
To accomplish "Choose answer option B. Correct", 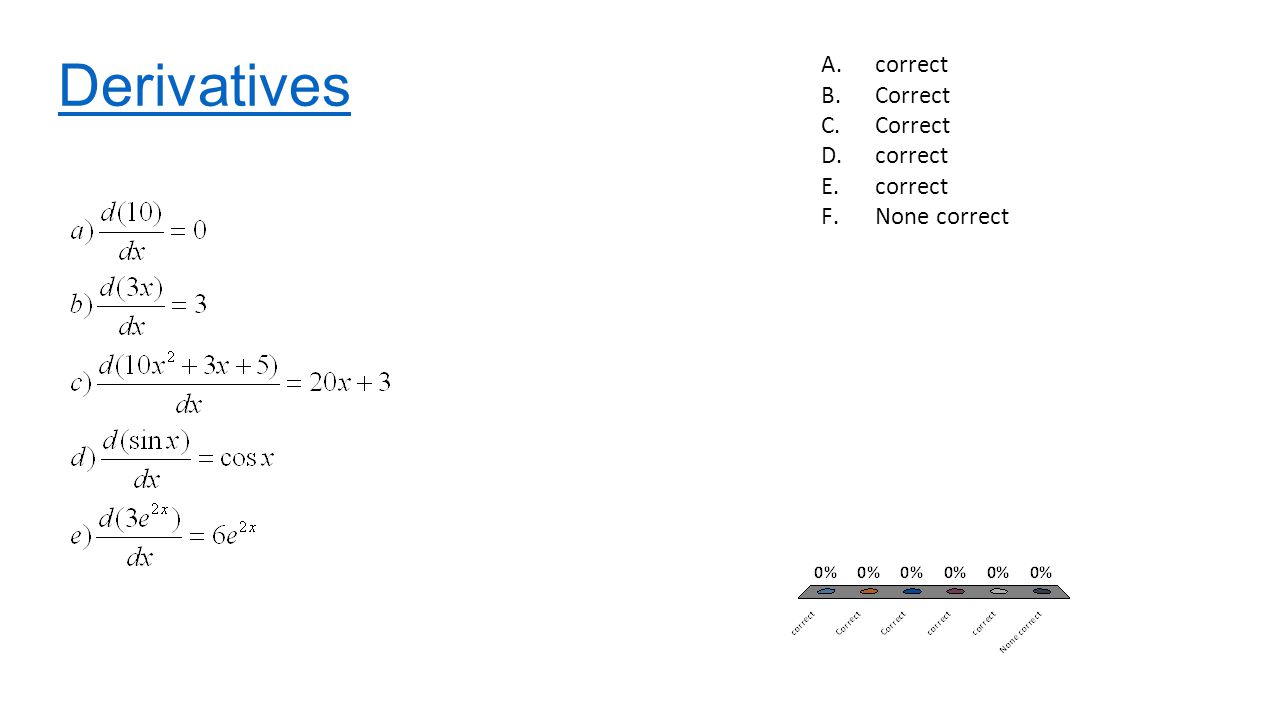I will pos(885,96).
